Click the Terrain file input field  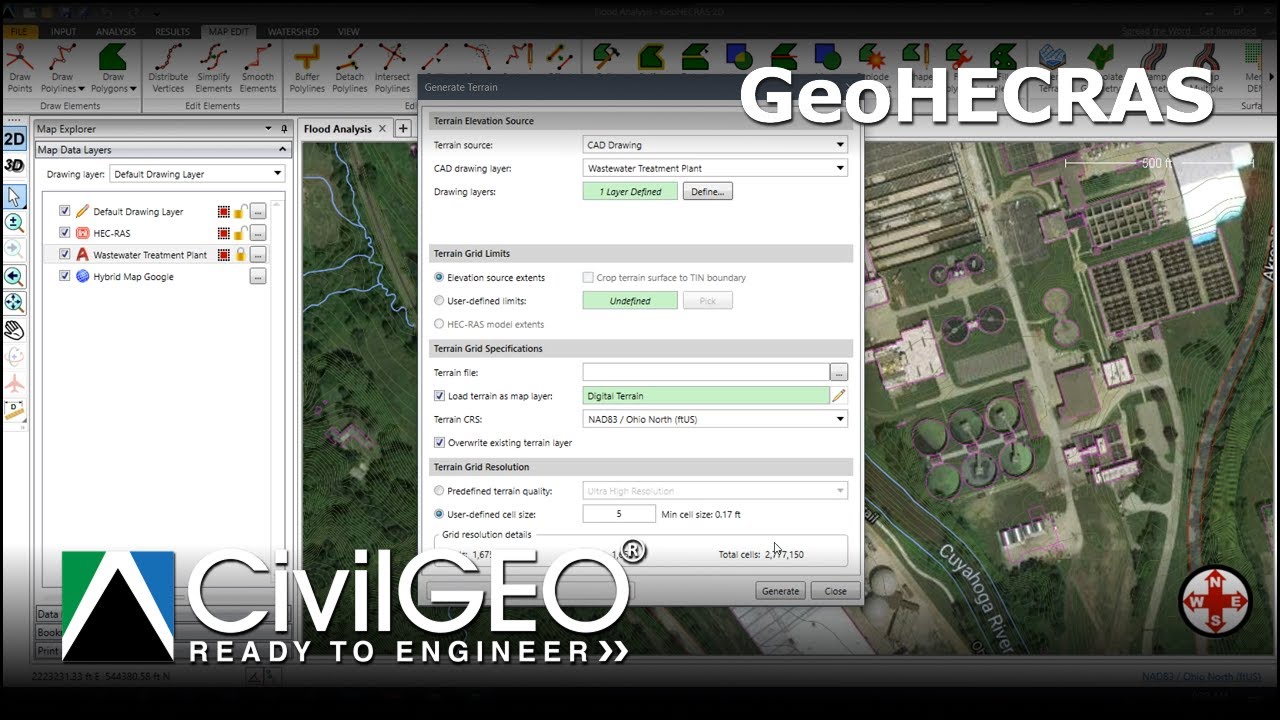click(706, 372)
